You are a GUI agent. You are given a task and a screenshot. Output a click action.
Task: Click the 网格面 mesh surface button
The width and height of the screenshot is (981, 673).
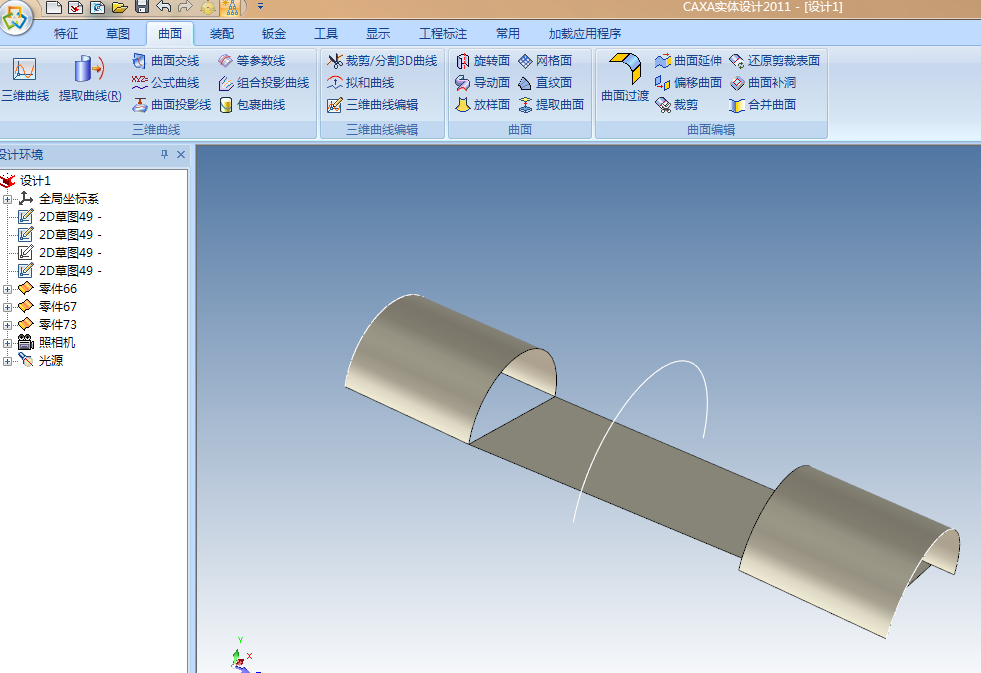tap(545, 61)
